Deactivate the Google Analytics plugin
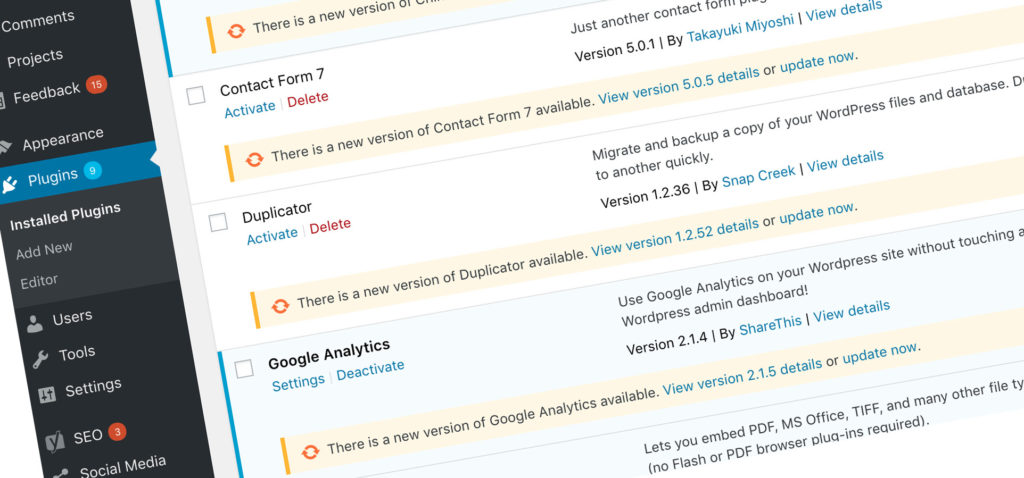The image size is (1024, 478). pyautogui.click(x=370, y=370)
